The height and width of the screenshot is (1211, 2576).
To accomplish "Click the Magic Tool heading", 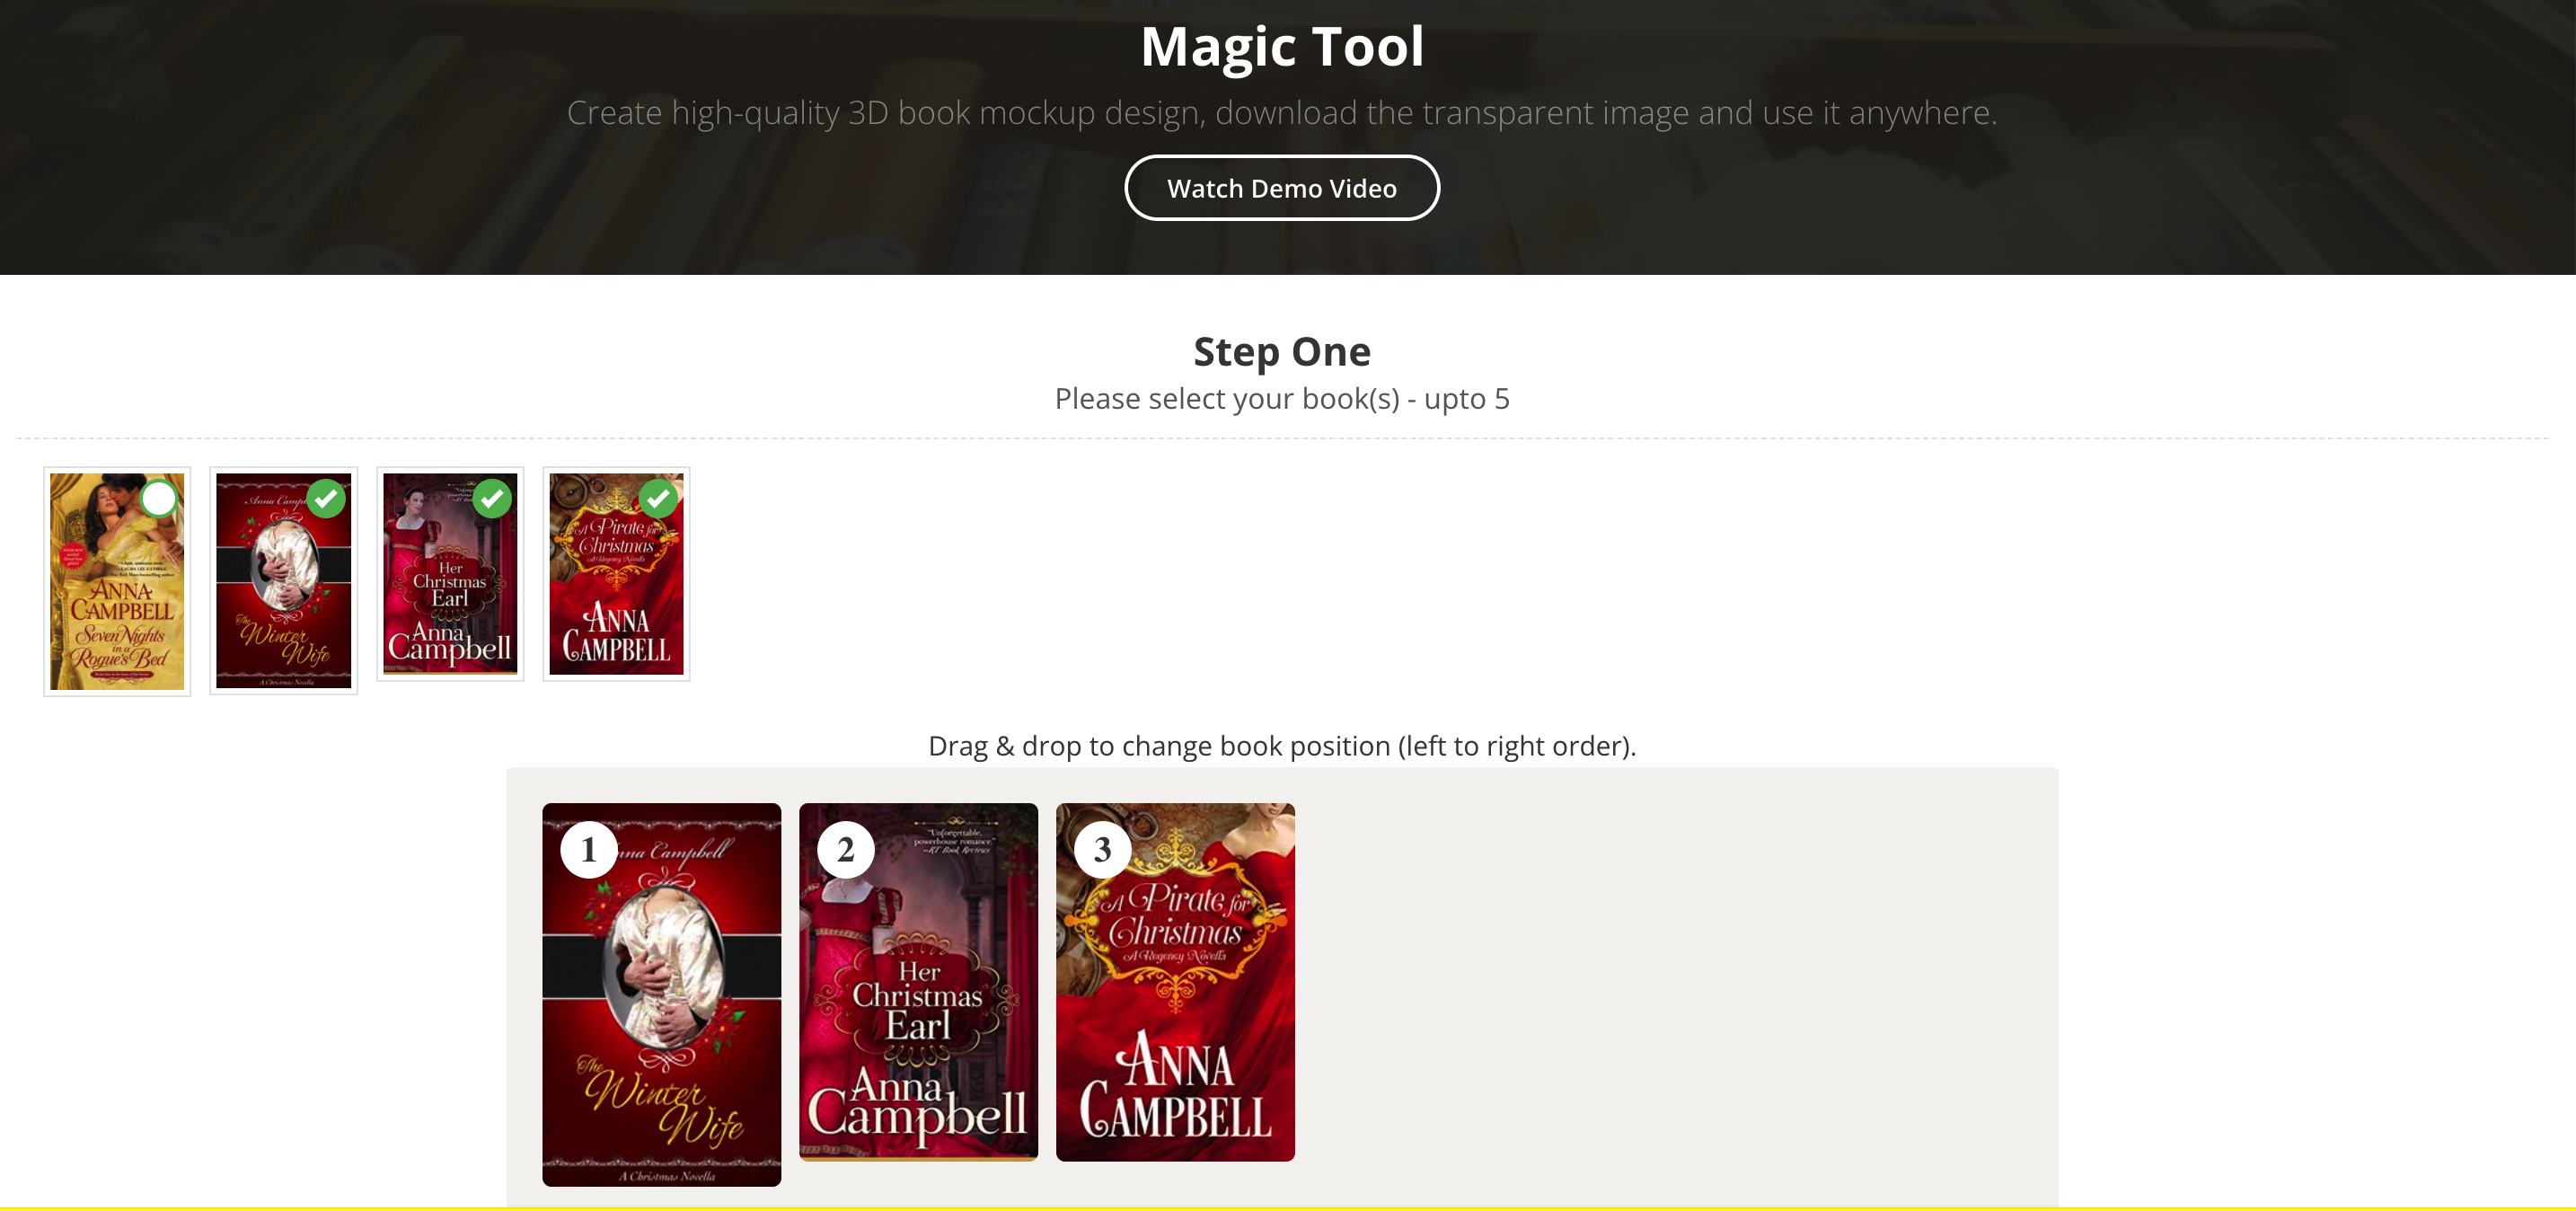I will click(x=1282, y=47).
